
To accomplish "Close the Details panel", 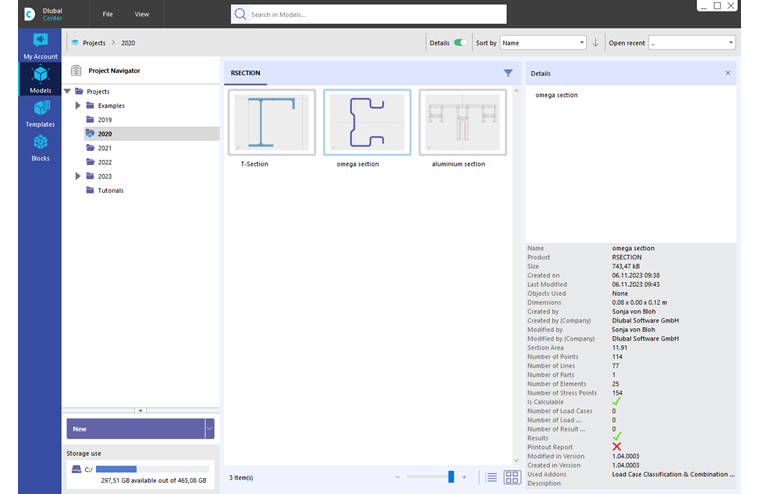I will coord(728,73).
